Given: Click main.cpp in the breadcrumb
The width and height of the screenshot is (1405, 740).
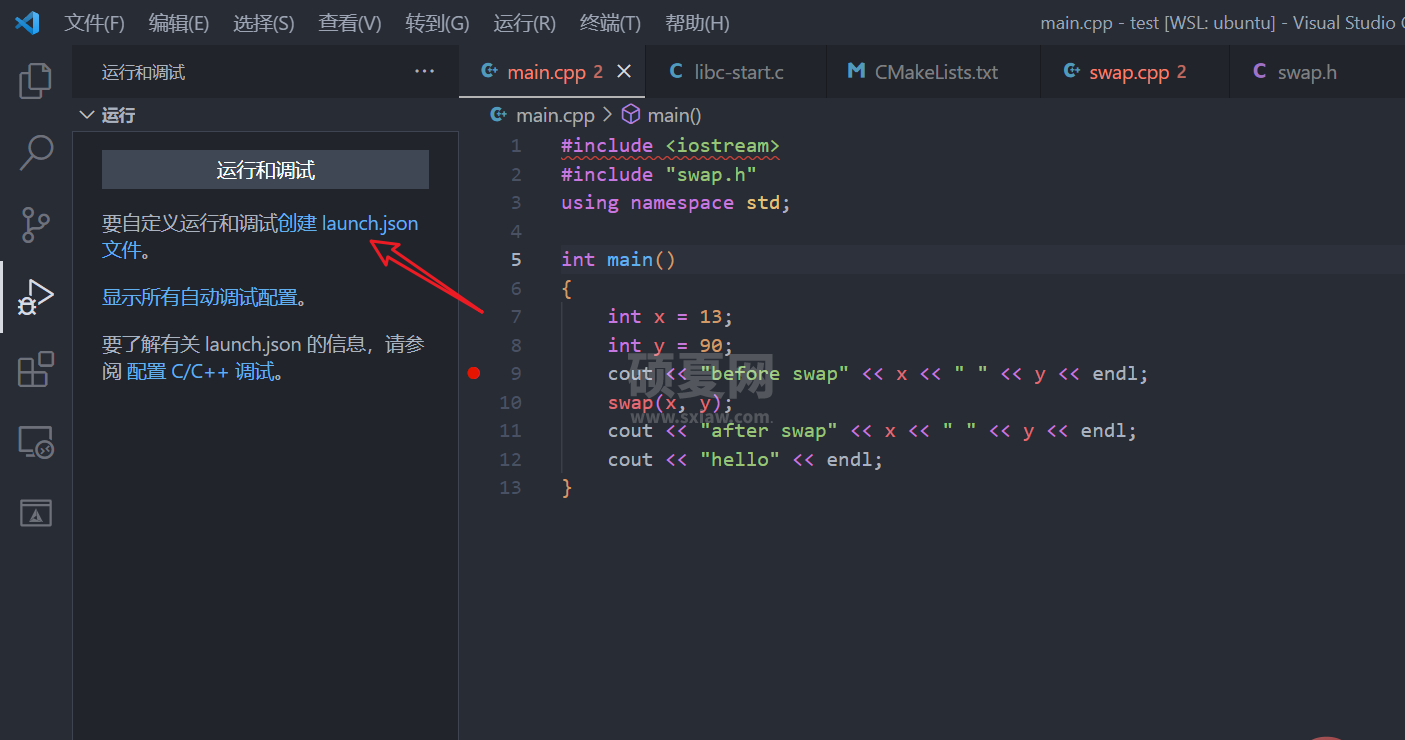Looking at the screenshot, I should pyautogui.click(x=555, y=115).
